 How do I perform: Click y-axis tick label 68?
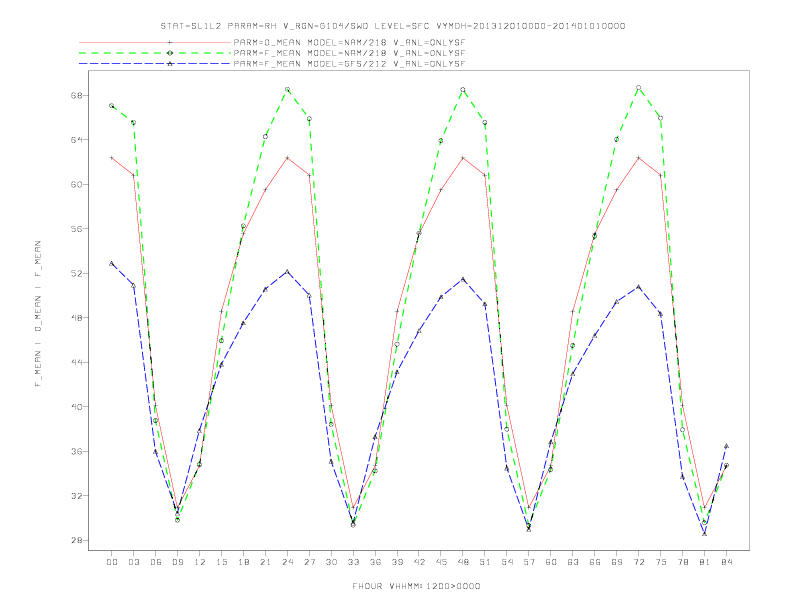pos(78,95)
